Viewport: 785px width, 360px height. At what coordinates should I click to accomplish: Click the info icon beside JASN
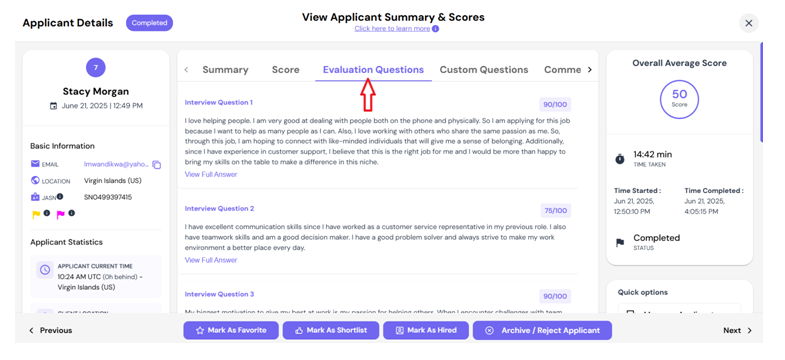[60, 196]
